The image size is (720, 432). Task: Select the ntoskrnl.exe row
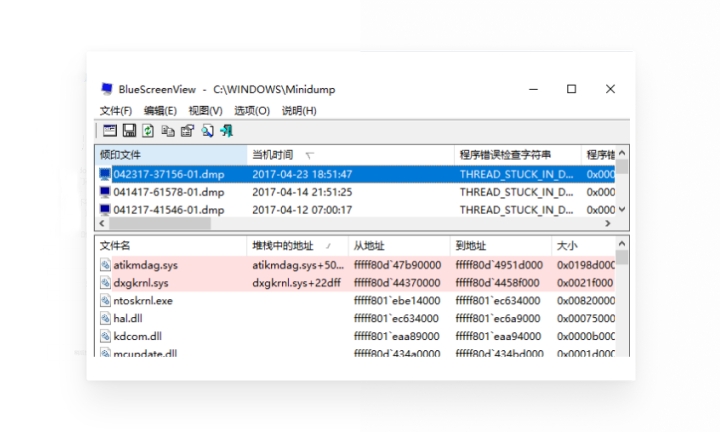click(x=355, y=301)
